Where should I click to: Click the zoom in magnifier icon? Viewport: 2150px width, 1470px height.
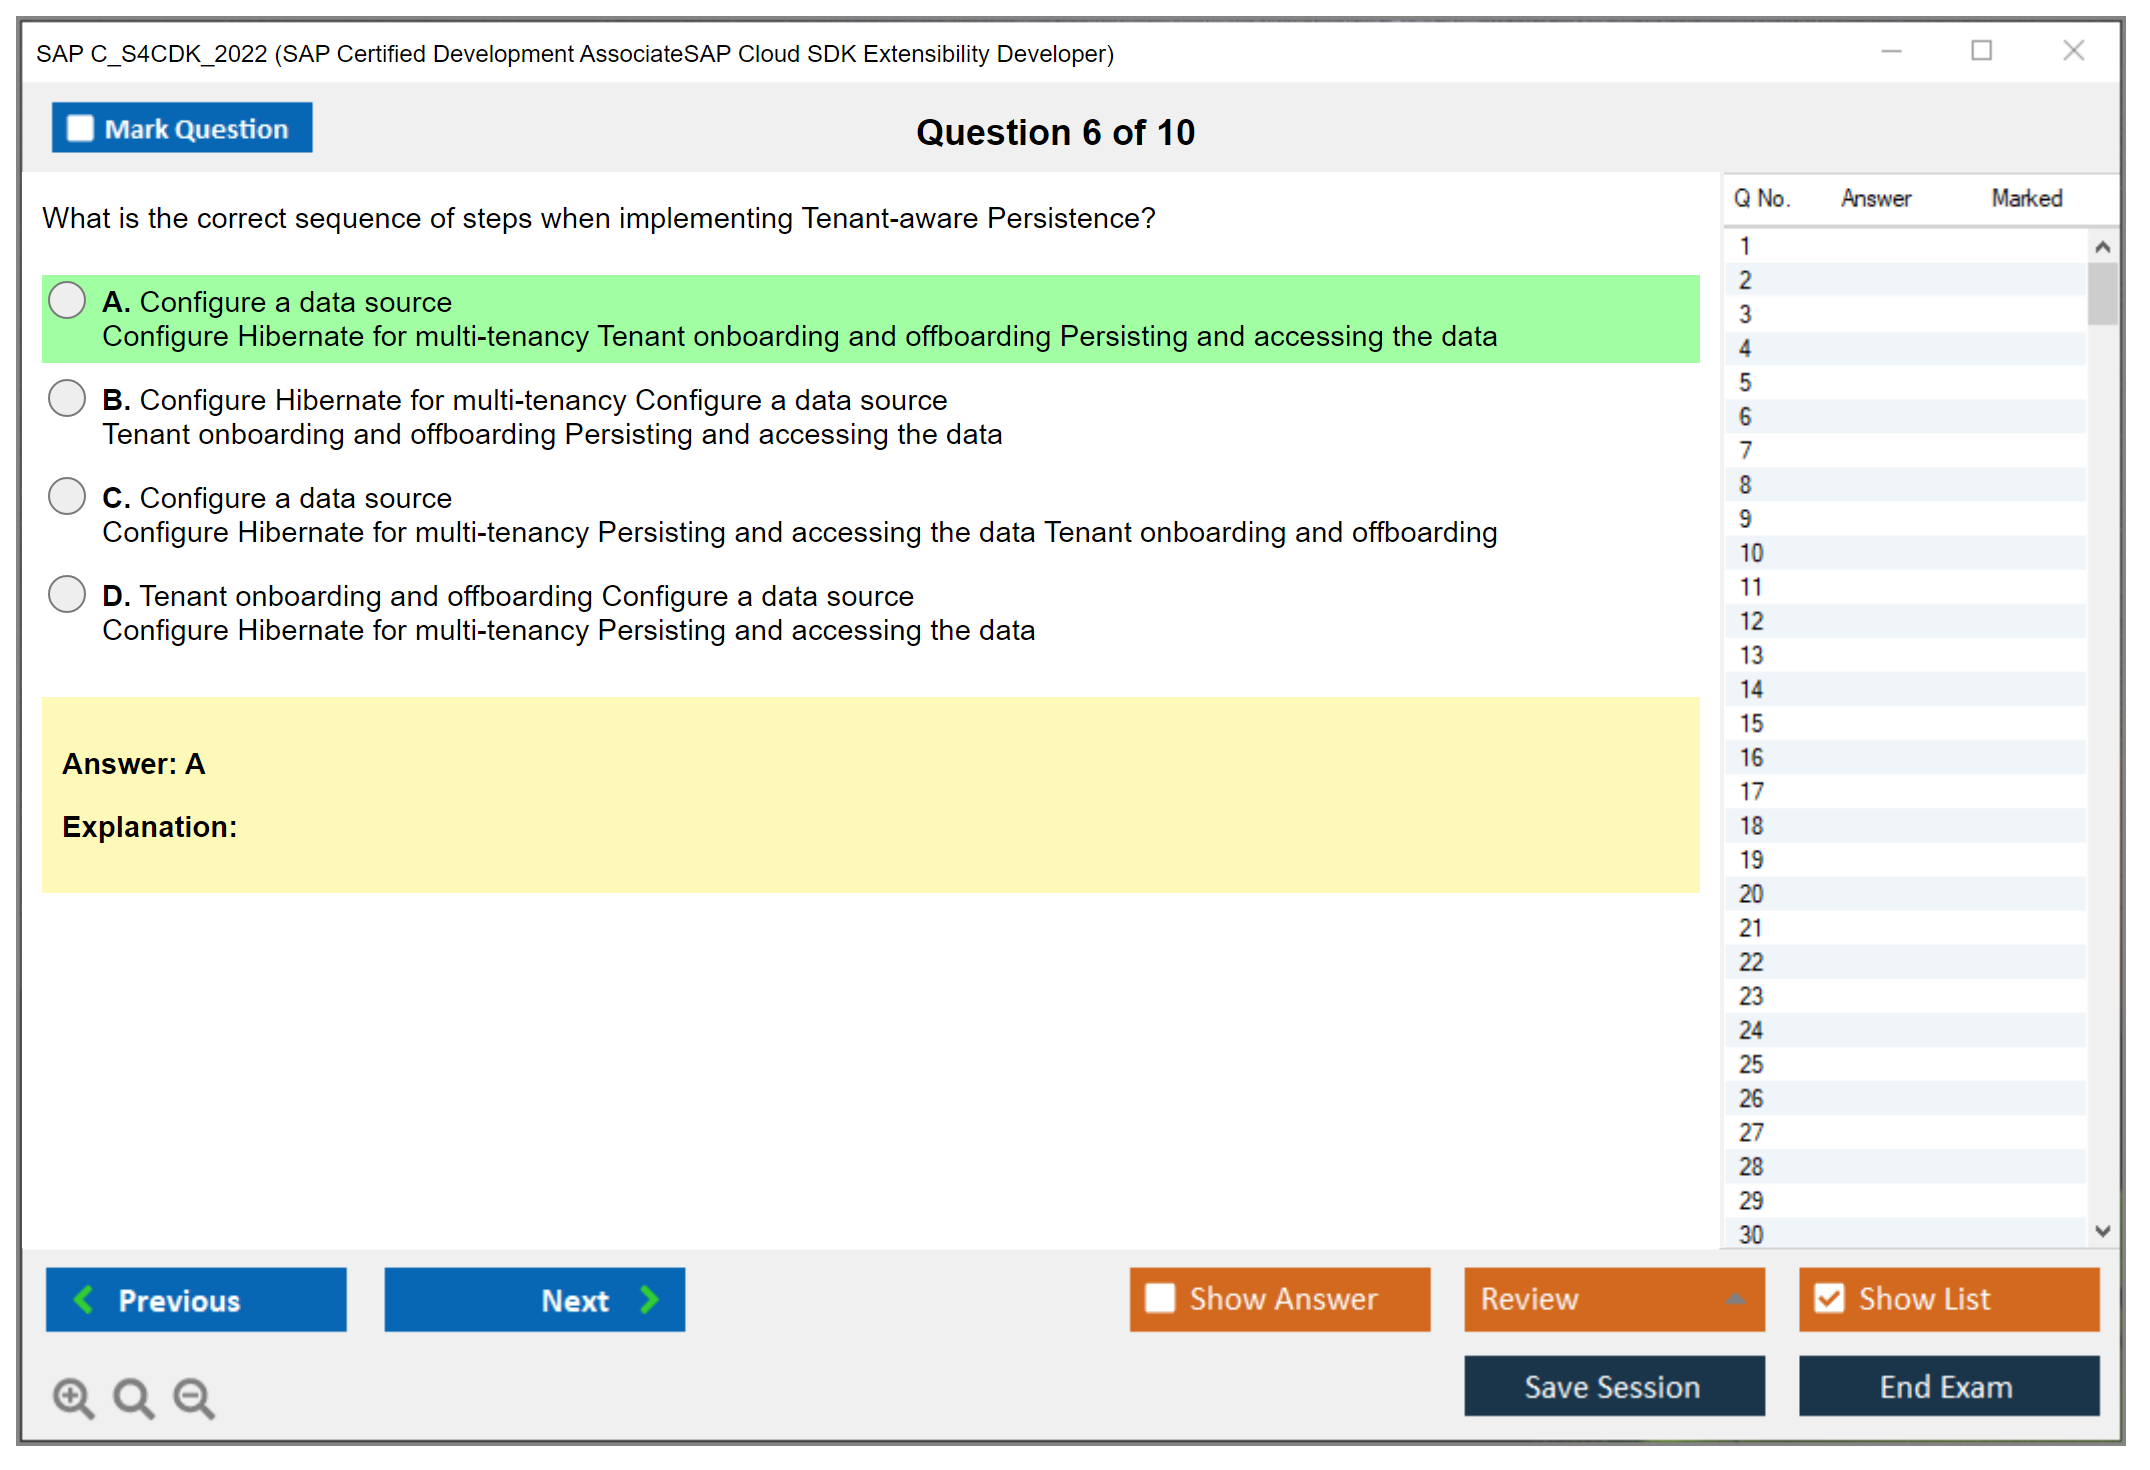pos(72,1397)
